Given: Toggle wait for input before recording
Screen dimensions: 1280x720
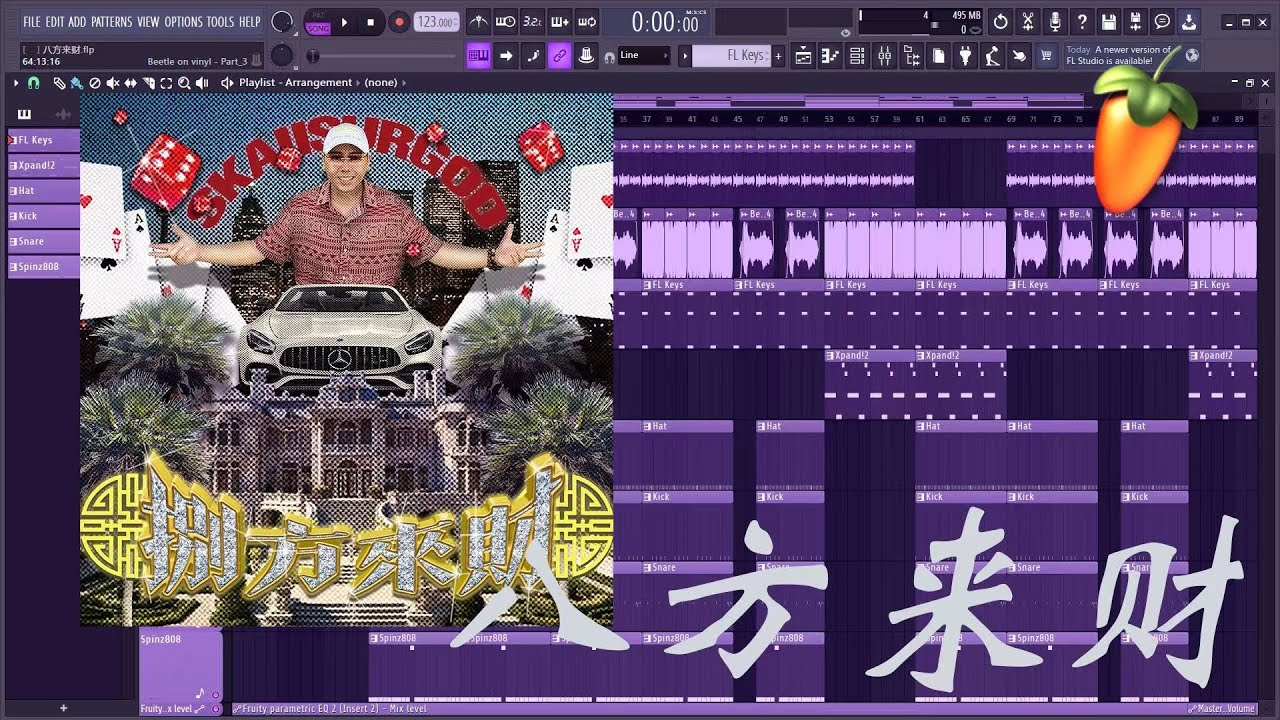Looking at the screenshot, I should pyautogui.click(x=506, y=22).
